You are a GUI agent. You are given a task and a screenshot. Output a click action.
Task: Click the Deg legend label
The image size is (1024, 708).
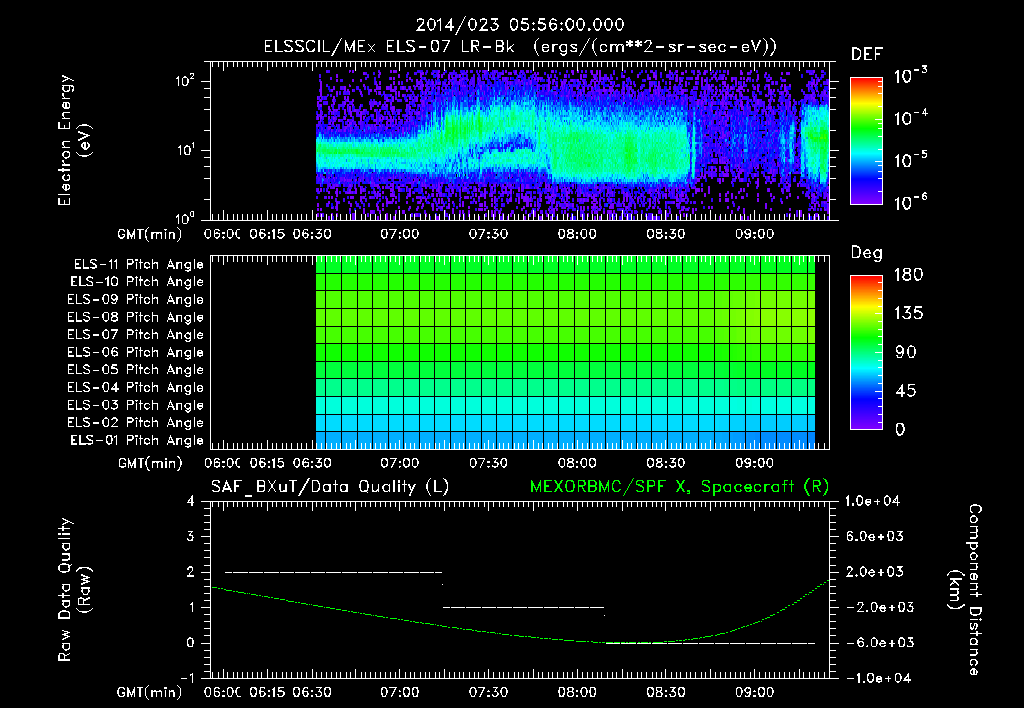(x=867, y=253)
